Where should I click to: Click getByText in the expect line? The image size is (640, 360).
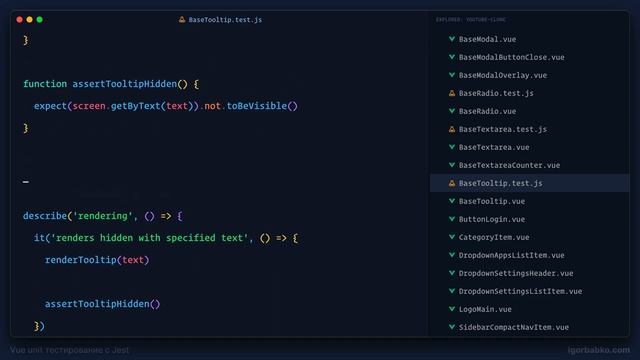click(x=136, y=106)
